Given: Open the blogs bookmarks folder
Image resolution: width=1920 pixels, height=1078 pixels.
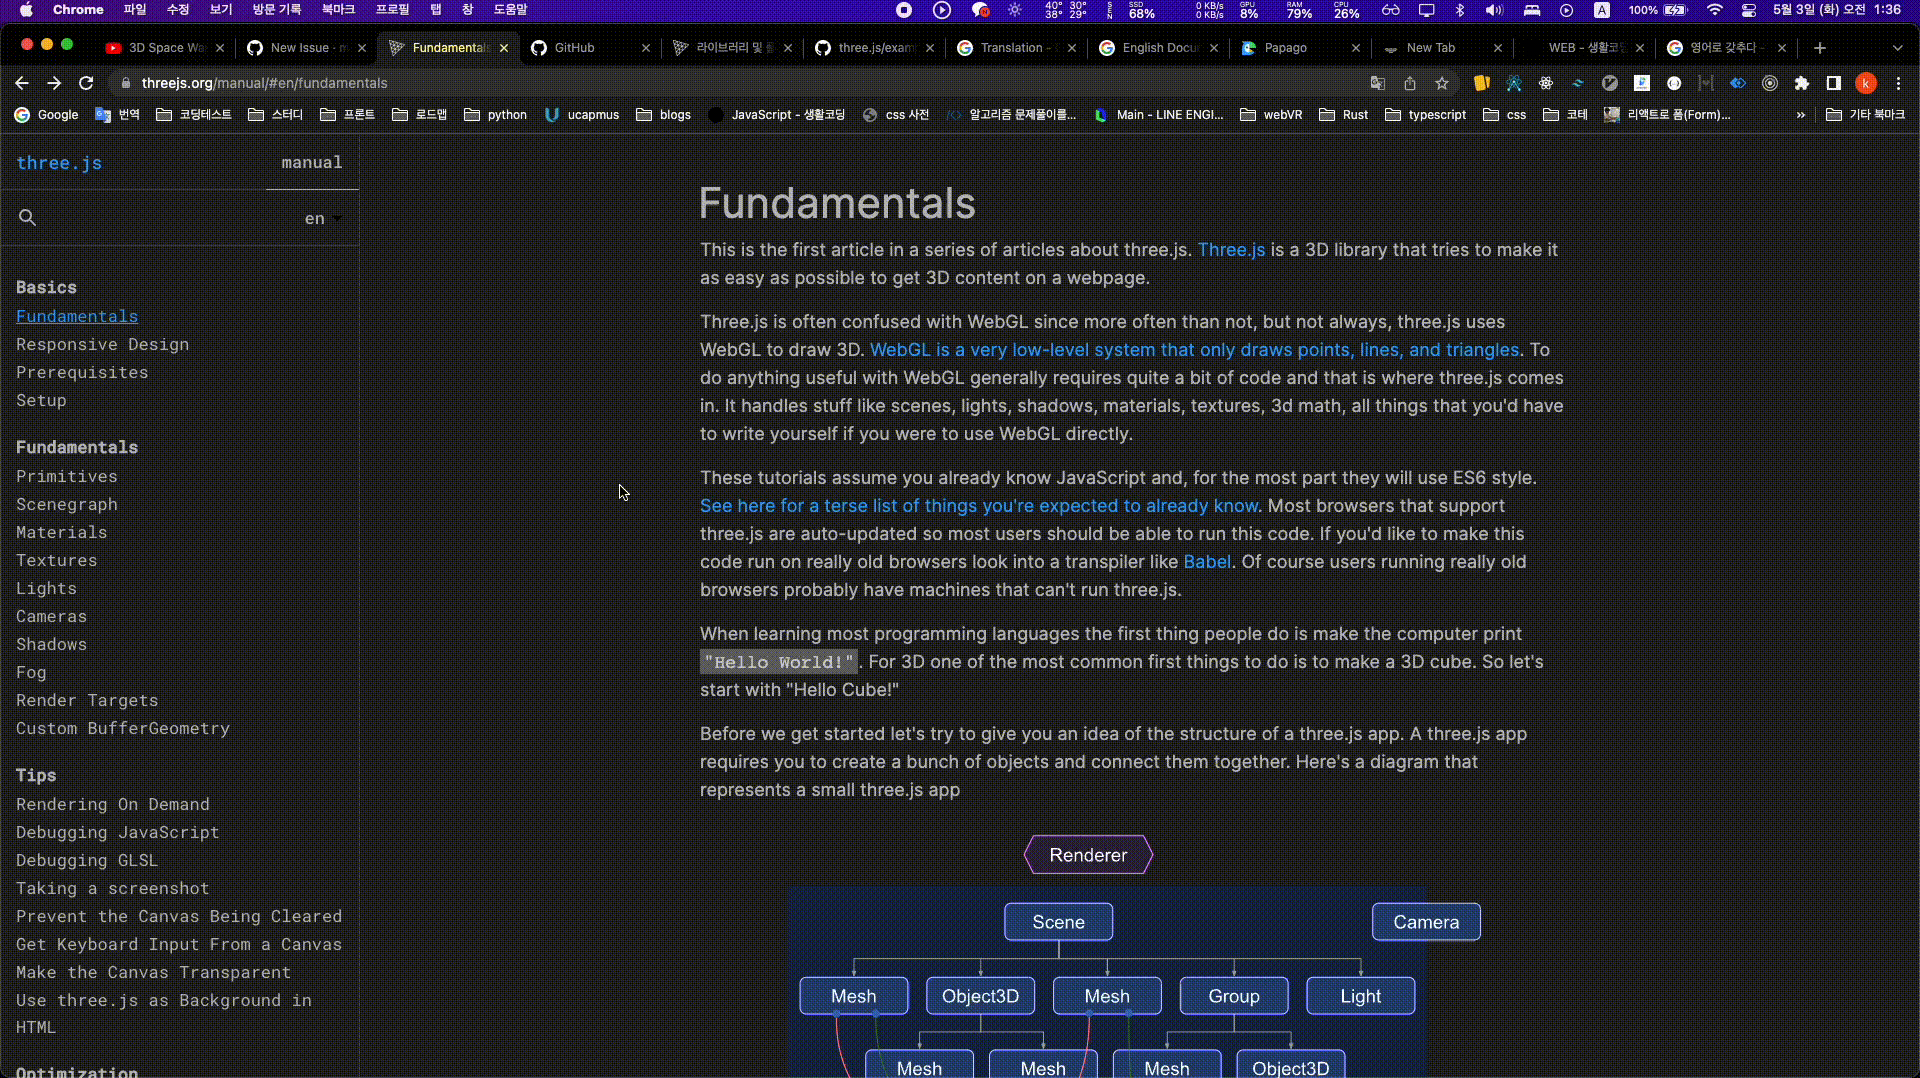Looking at the screenshot, I should point(664,115).
